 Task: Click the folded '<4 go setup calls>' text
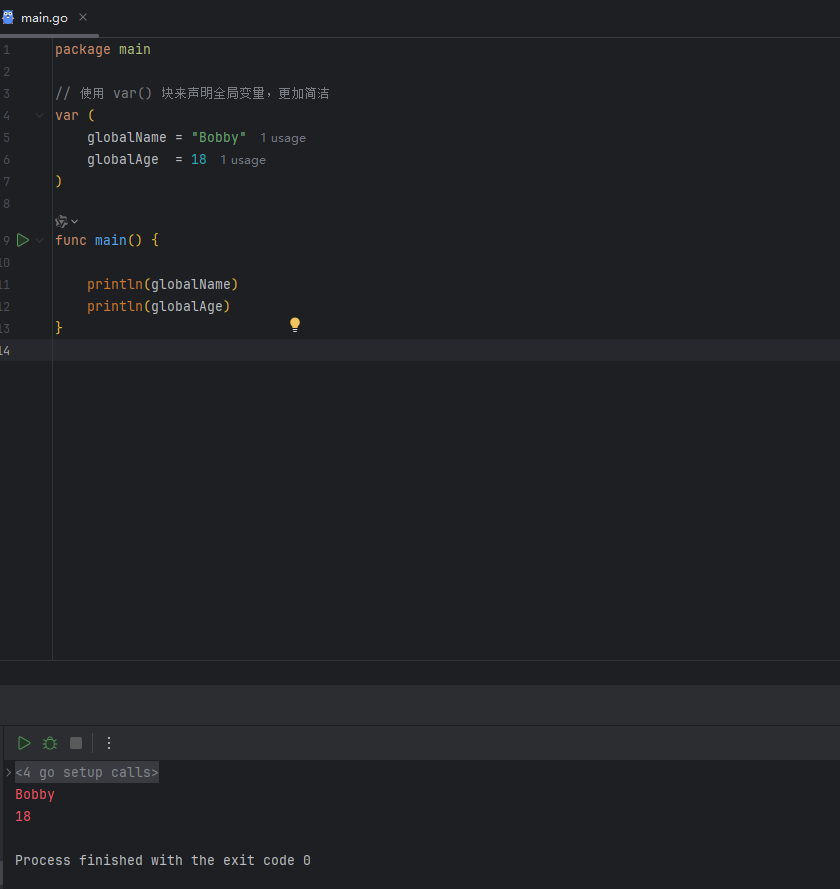coord(87,772)
